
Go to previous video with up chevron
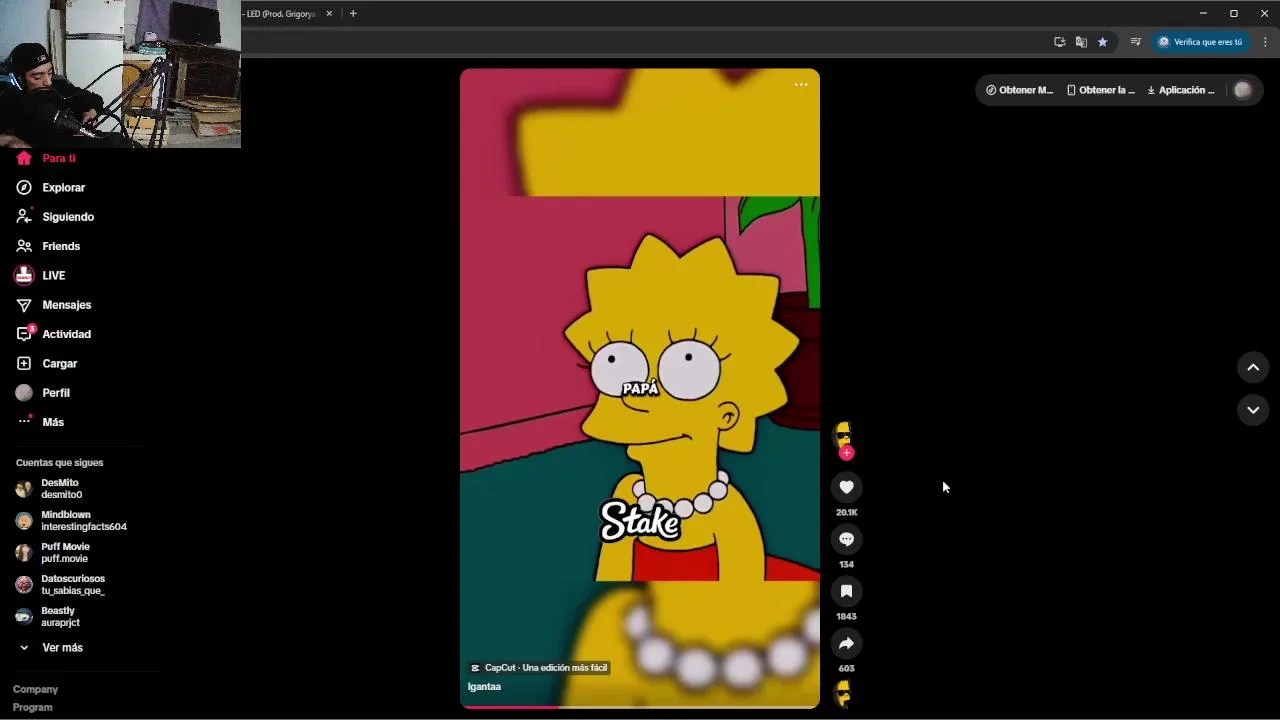point(1253,368)
